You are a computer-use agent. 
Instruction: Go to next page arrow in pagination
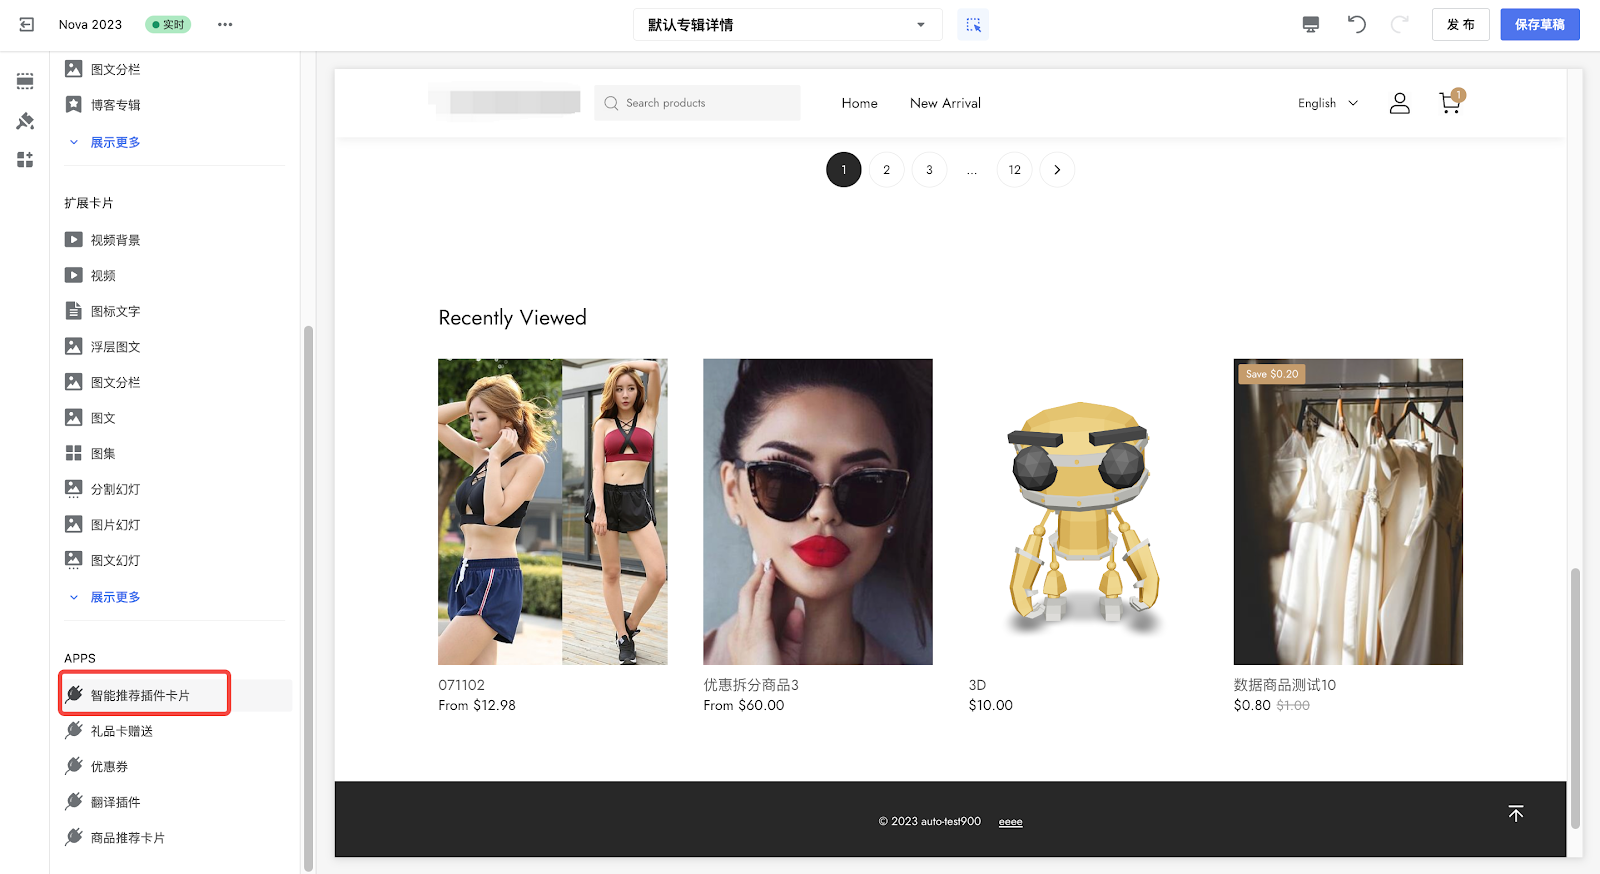1057,170
